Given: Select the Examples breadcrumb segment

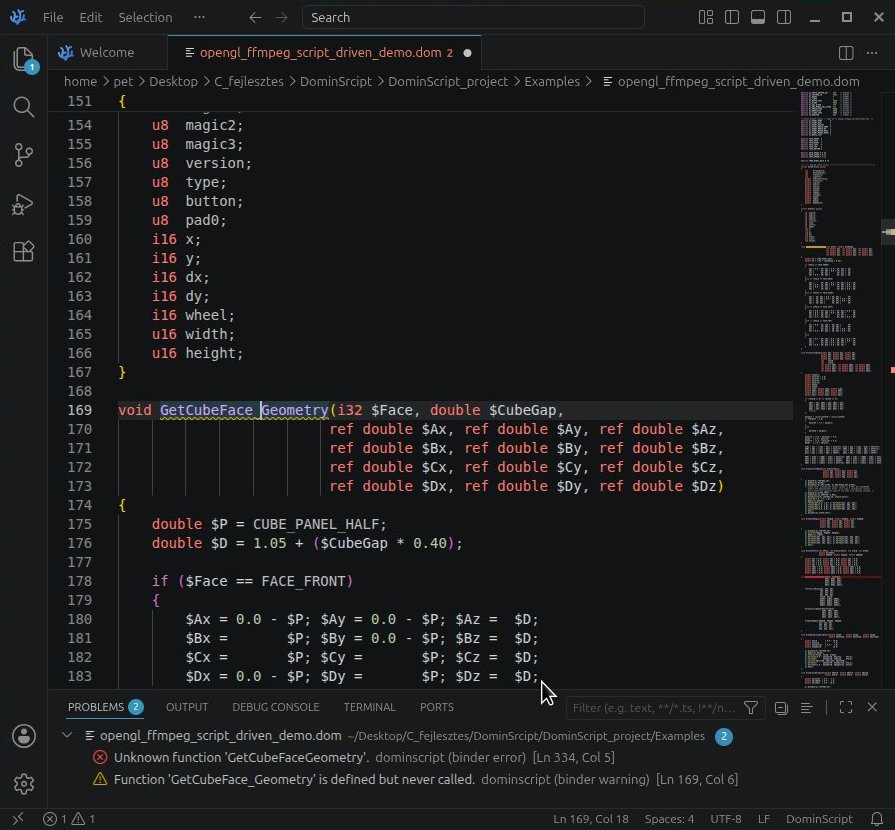Looking at the screenshot, I should point(552,82).
